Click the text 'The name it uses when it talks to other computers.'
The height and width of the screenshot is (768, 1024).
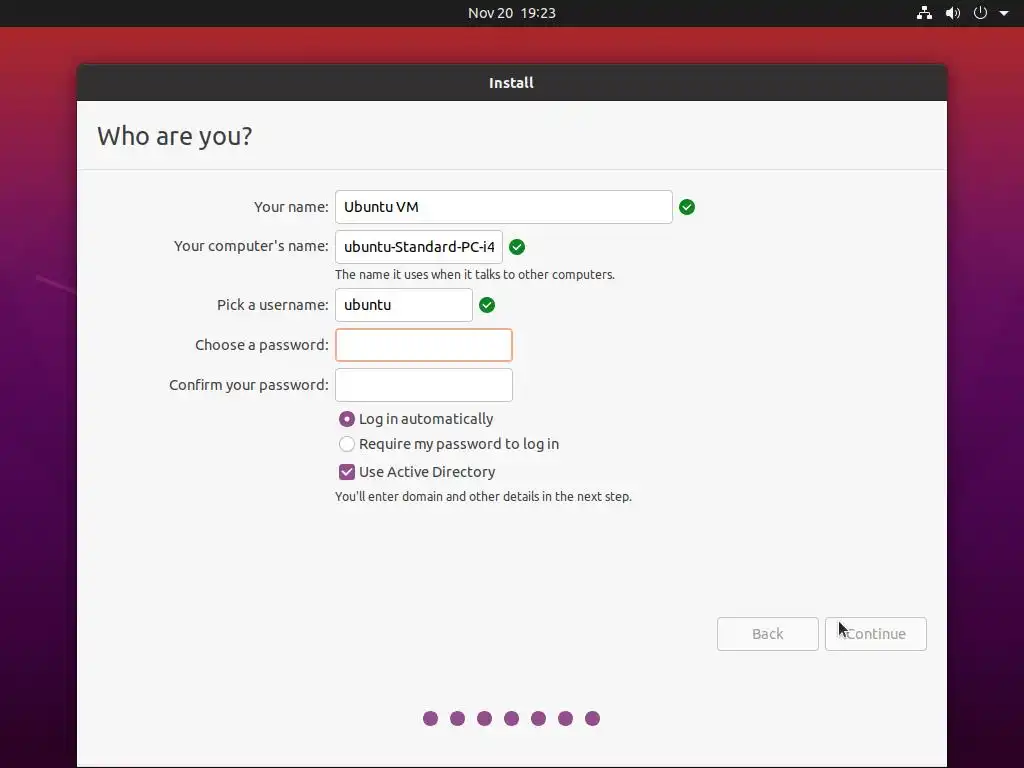click(x=475, y=275)
